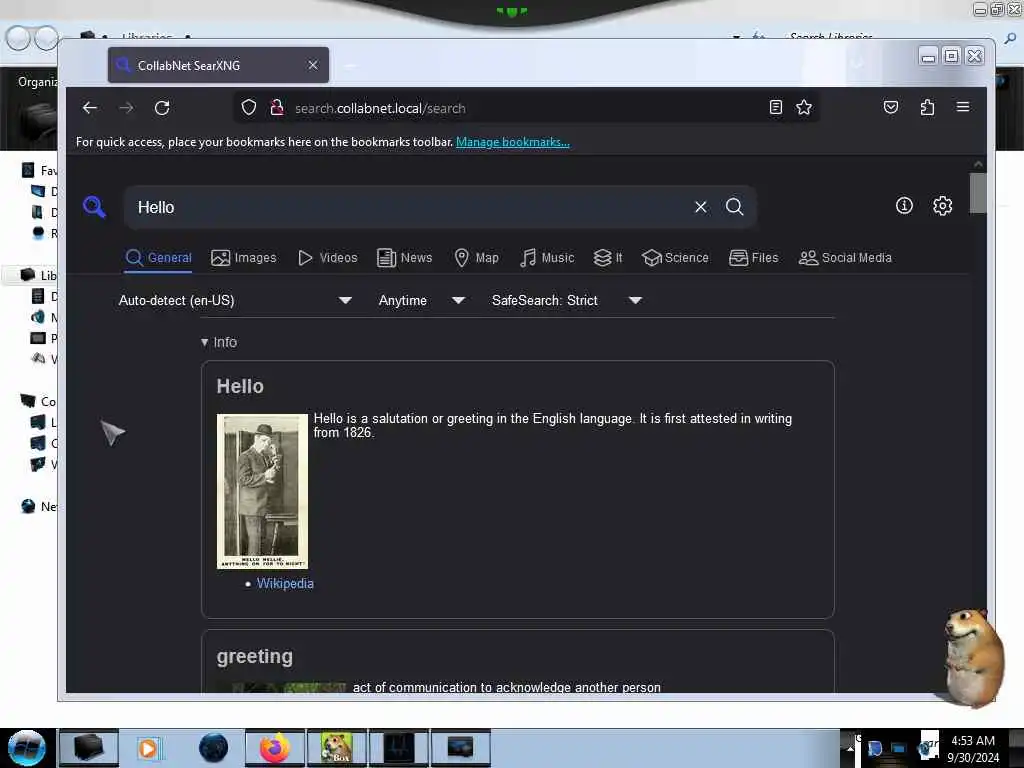Open the Anytime time range dropdown
This screenshot has height=768, width=1024.
[x=422, y=300]
